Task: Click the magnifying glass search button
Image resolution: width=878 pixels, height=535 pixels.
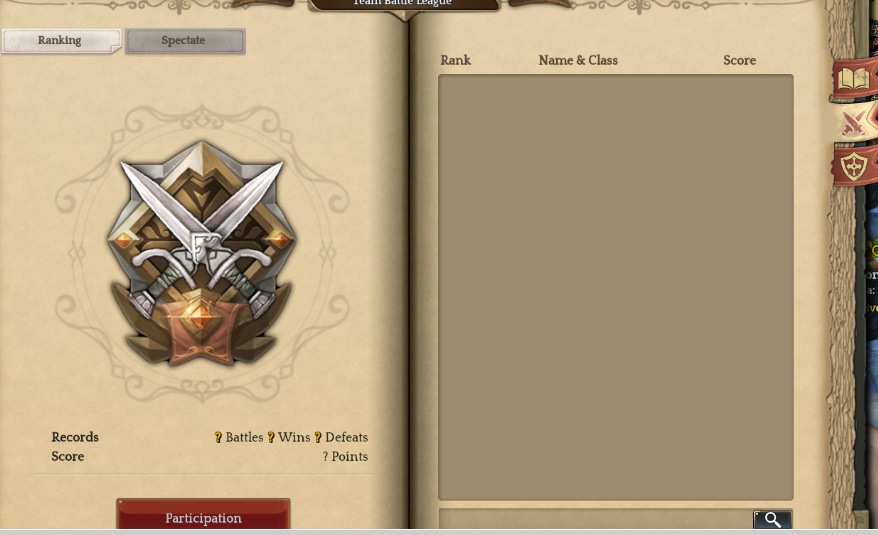Action: point(772,519)
